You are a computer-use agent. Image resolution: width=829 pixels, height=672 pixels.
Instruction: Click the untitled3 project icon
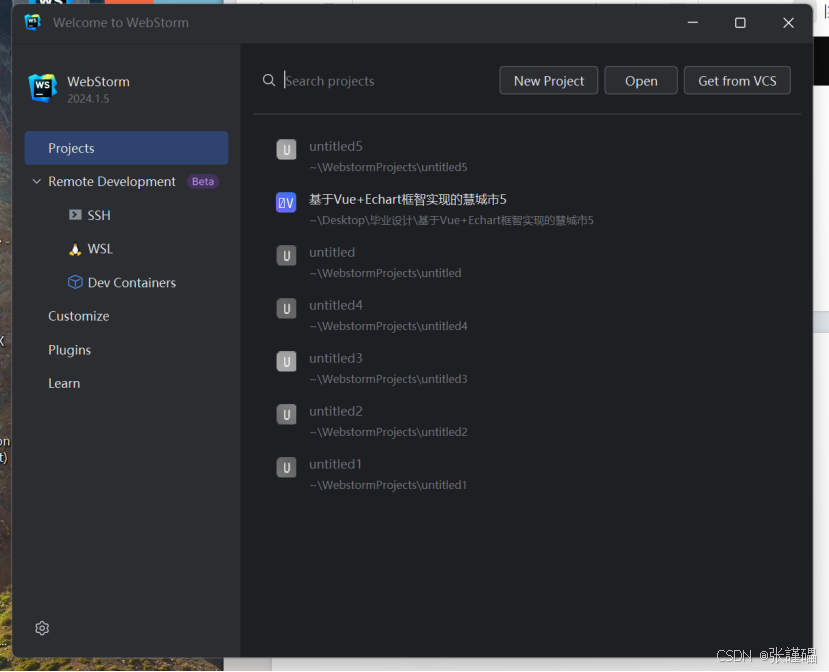pyautogui.click(x=286, y=362)
